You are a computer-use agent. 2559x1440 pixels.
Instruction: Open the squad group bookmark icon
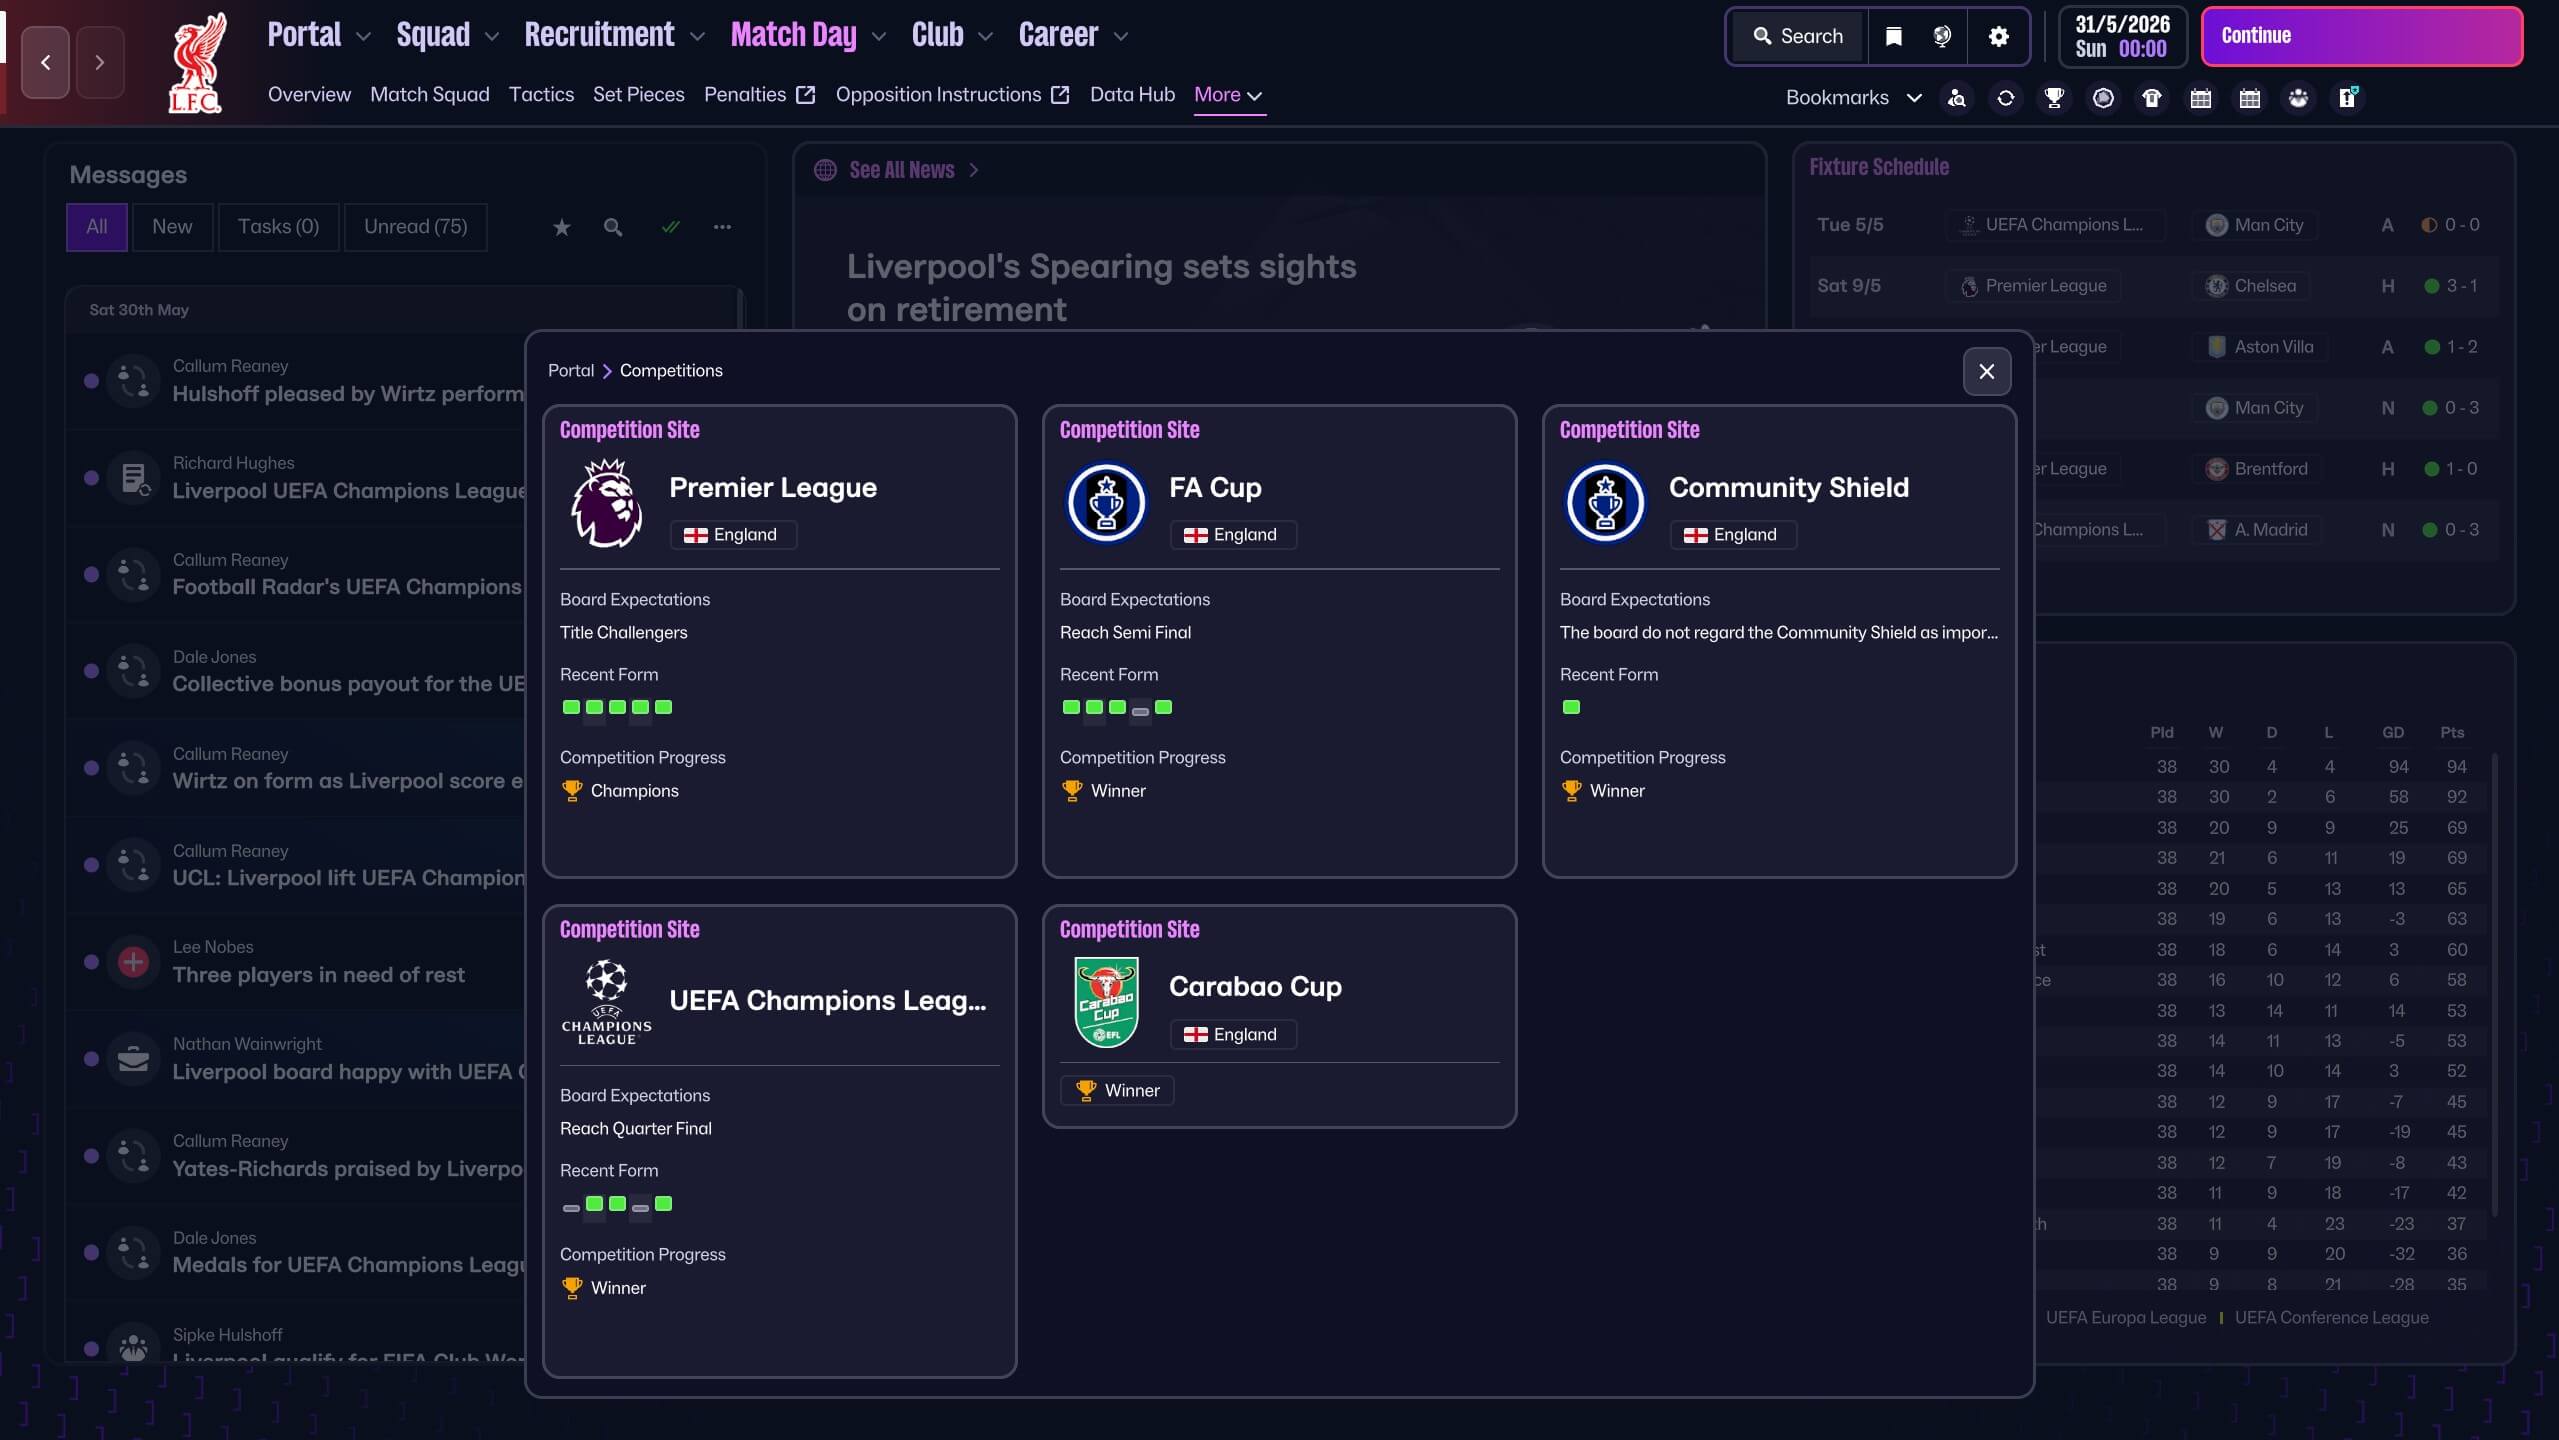point(2298,98)
